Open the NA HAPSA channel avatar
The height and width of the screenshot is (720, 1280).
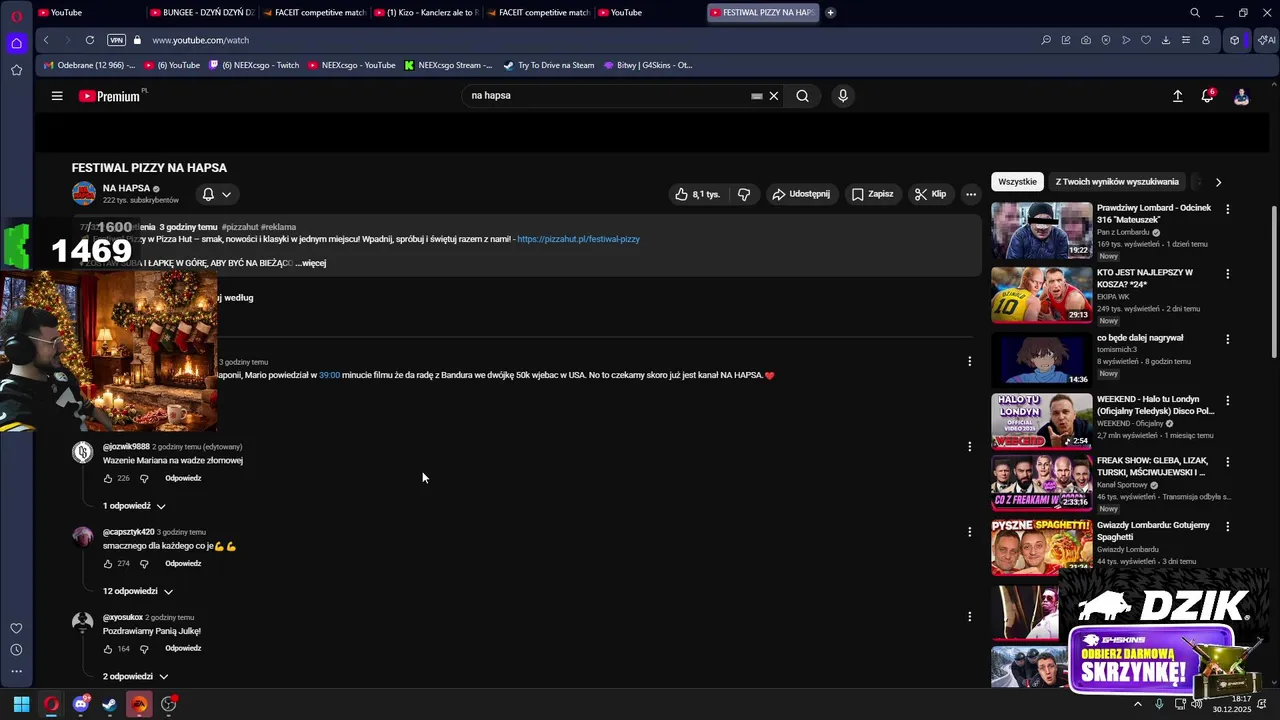(84, 194)
